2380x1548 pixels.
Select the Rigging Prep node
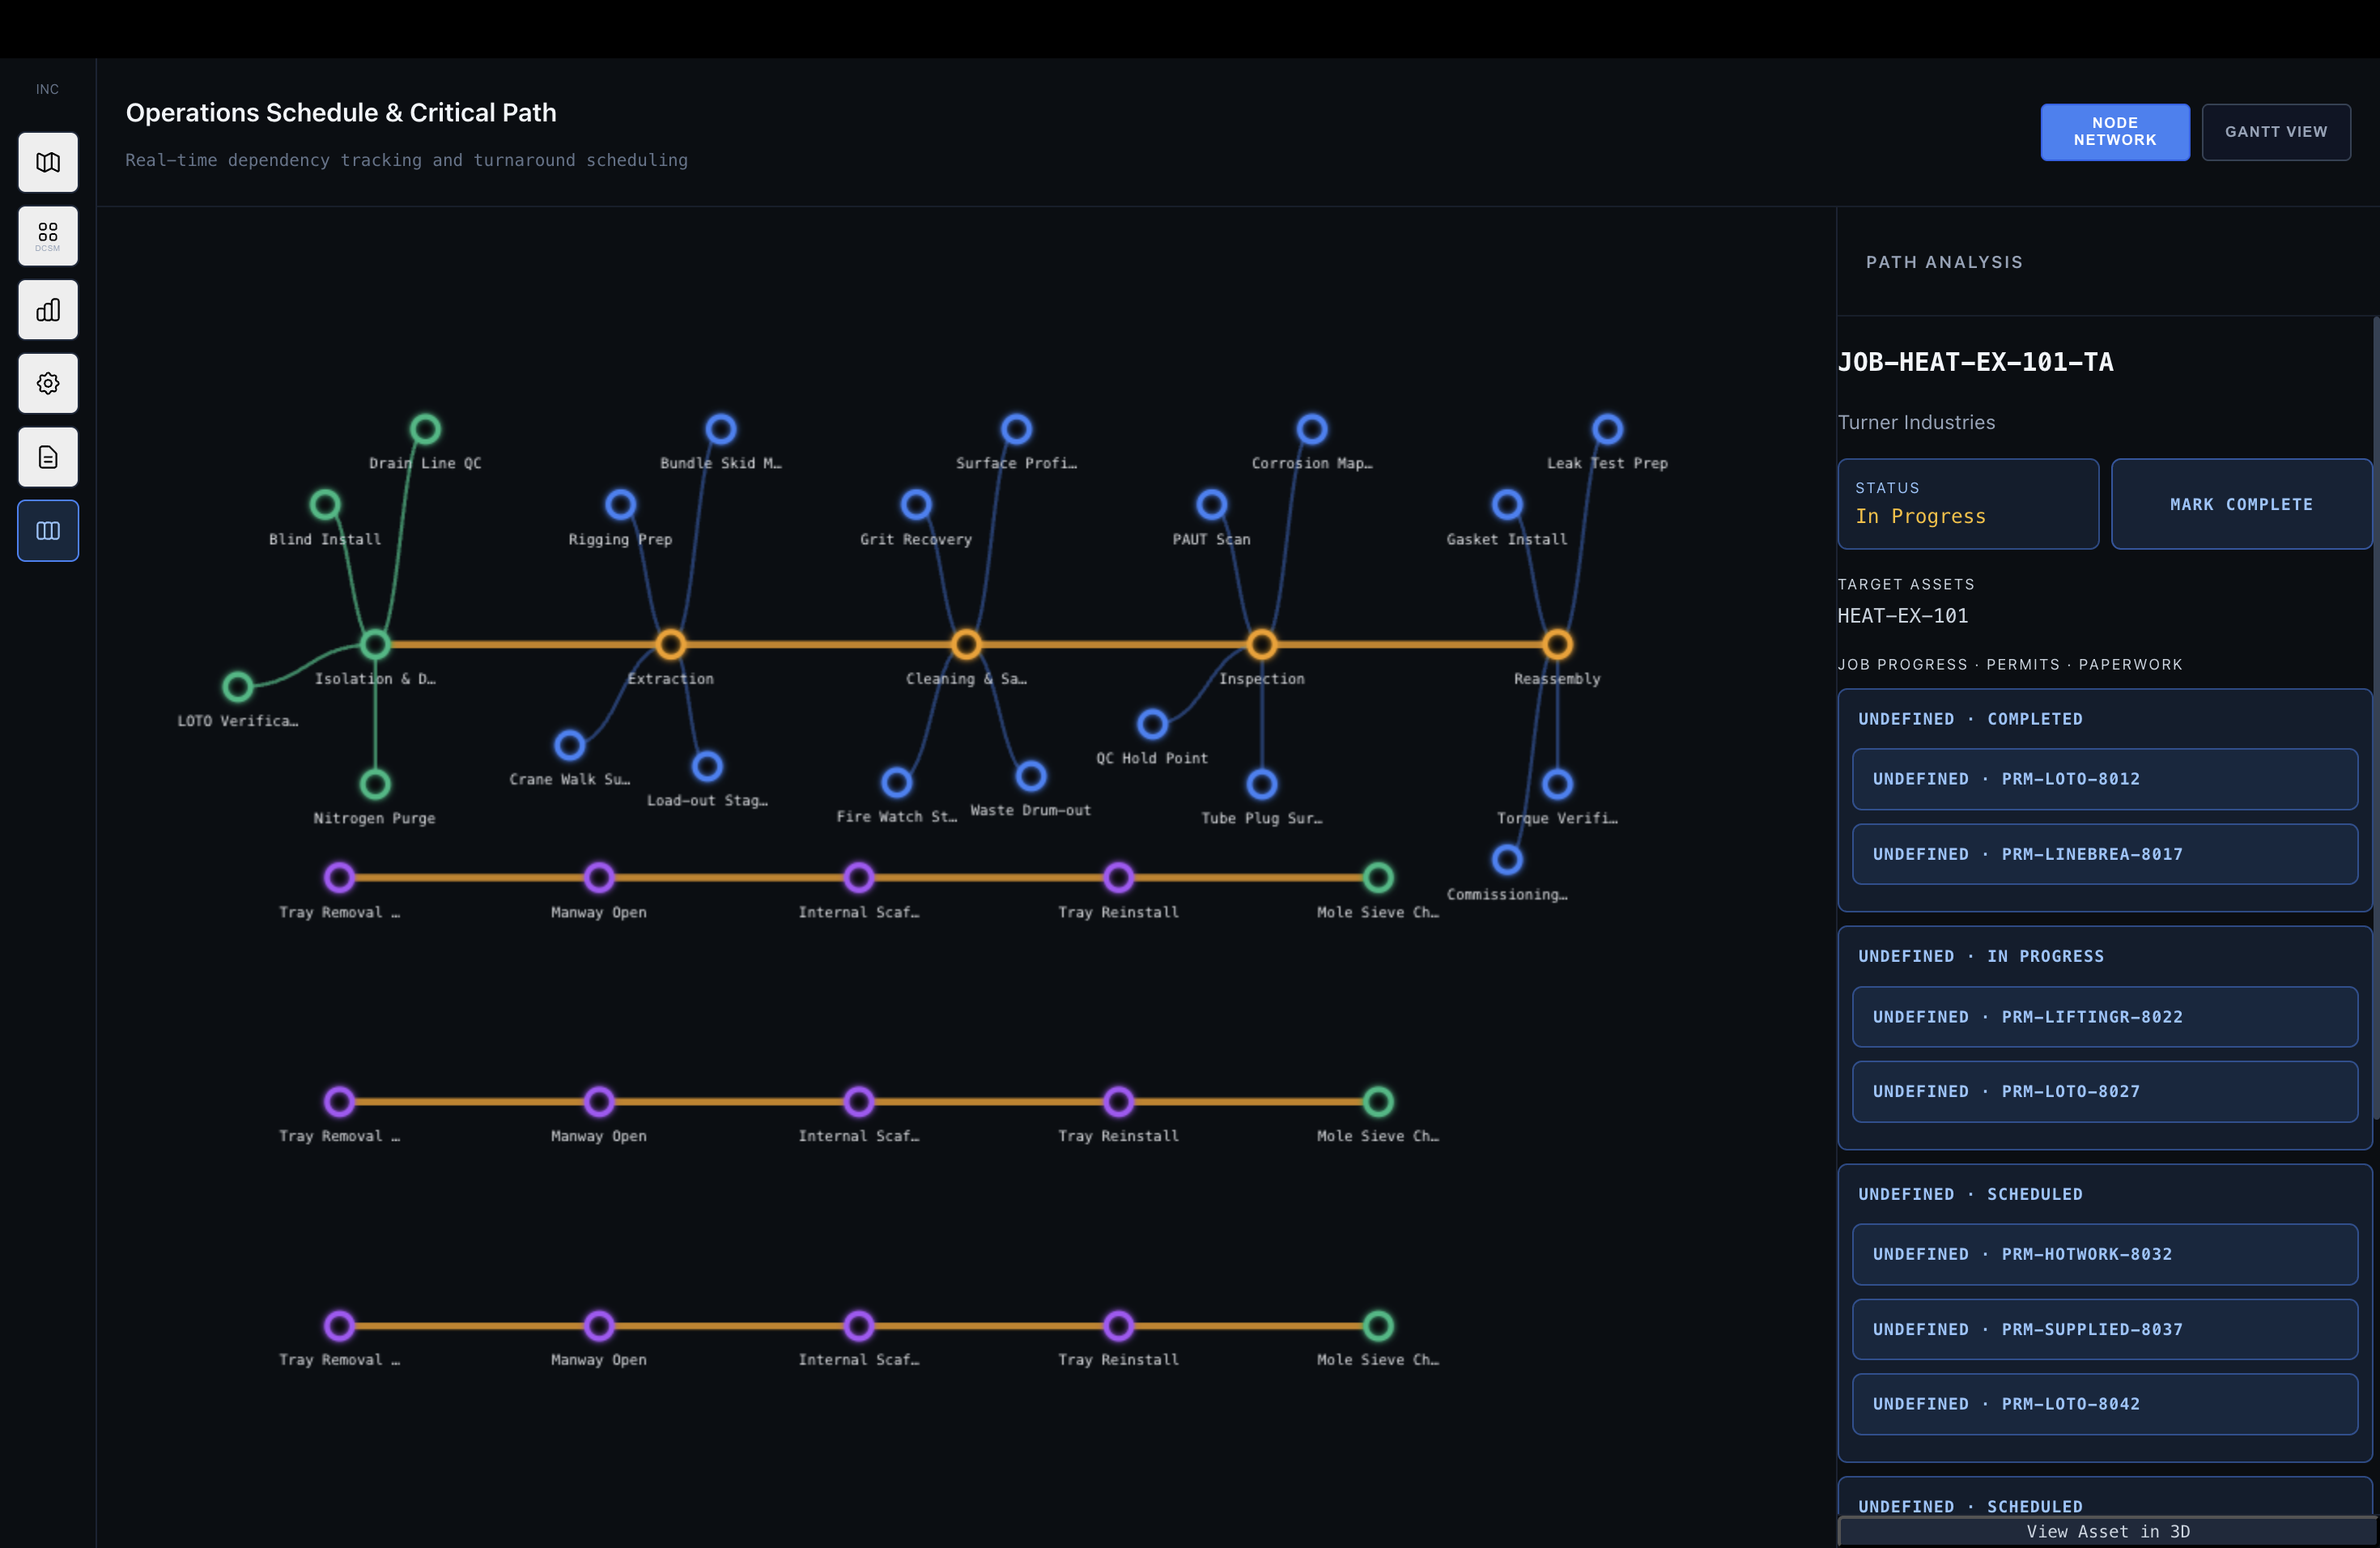tap(621, 504)
